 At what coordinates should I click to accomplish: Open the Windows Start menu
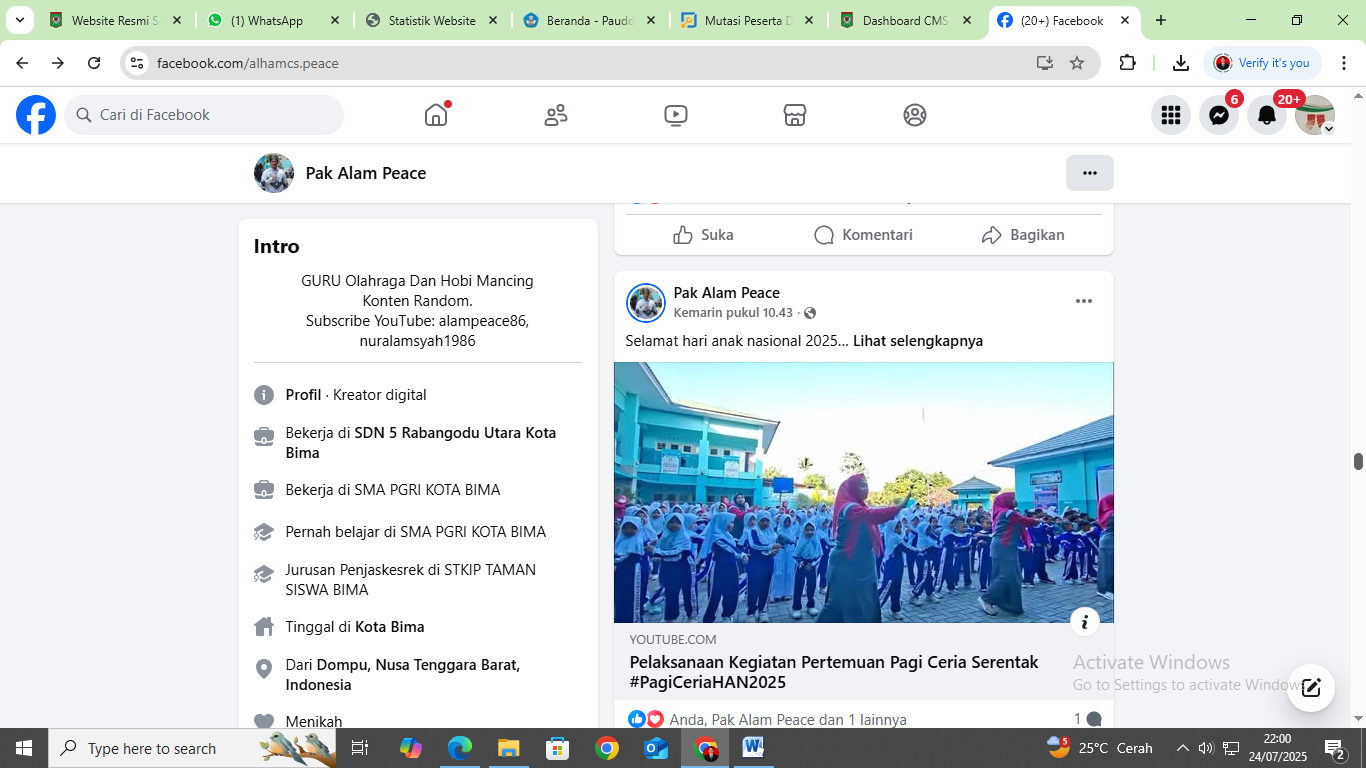tap(24, 748)
